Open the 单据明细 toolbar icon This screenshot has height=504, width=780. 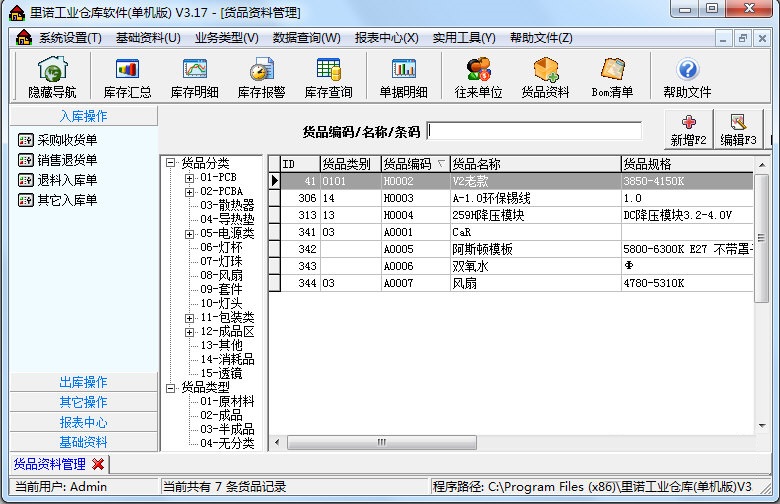tap(403, 77)
